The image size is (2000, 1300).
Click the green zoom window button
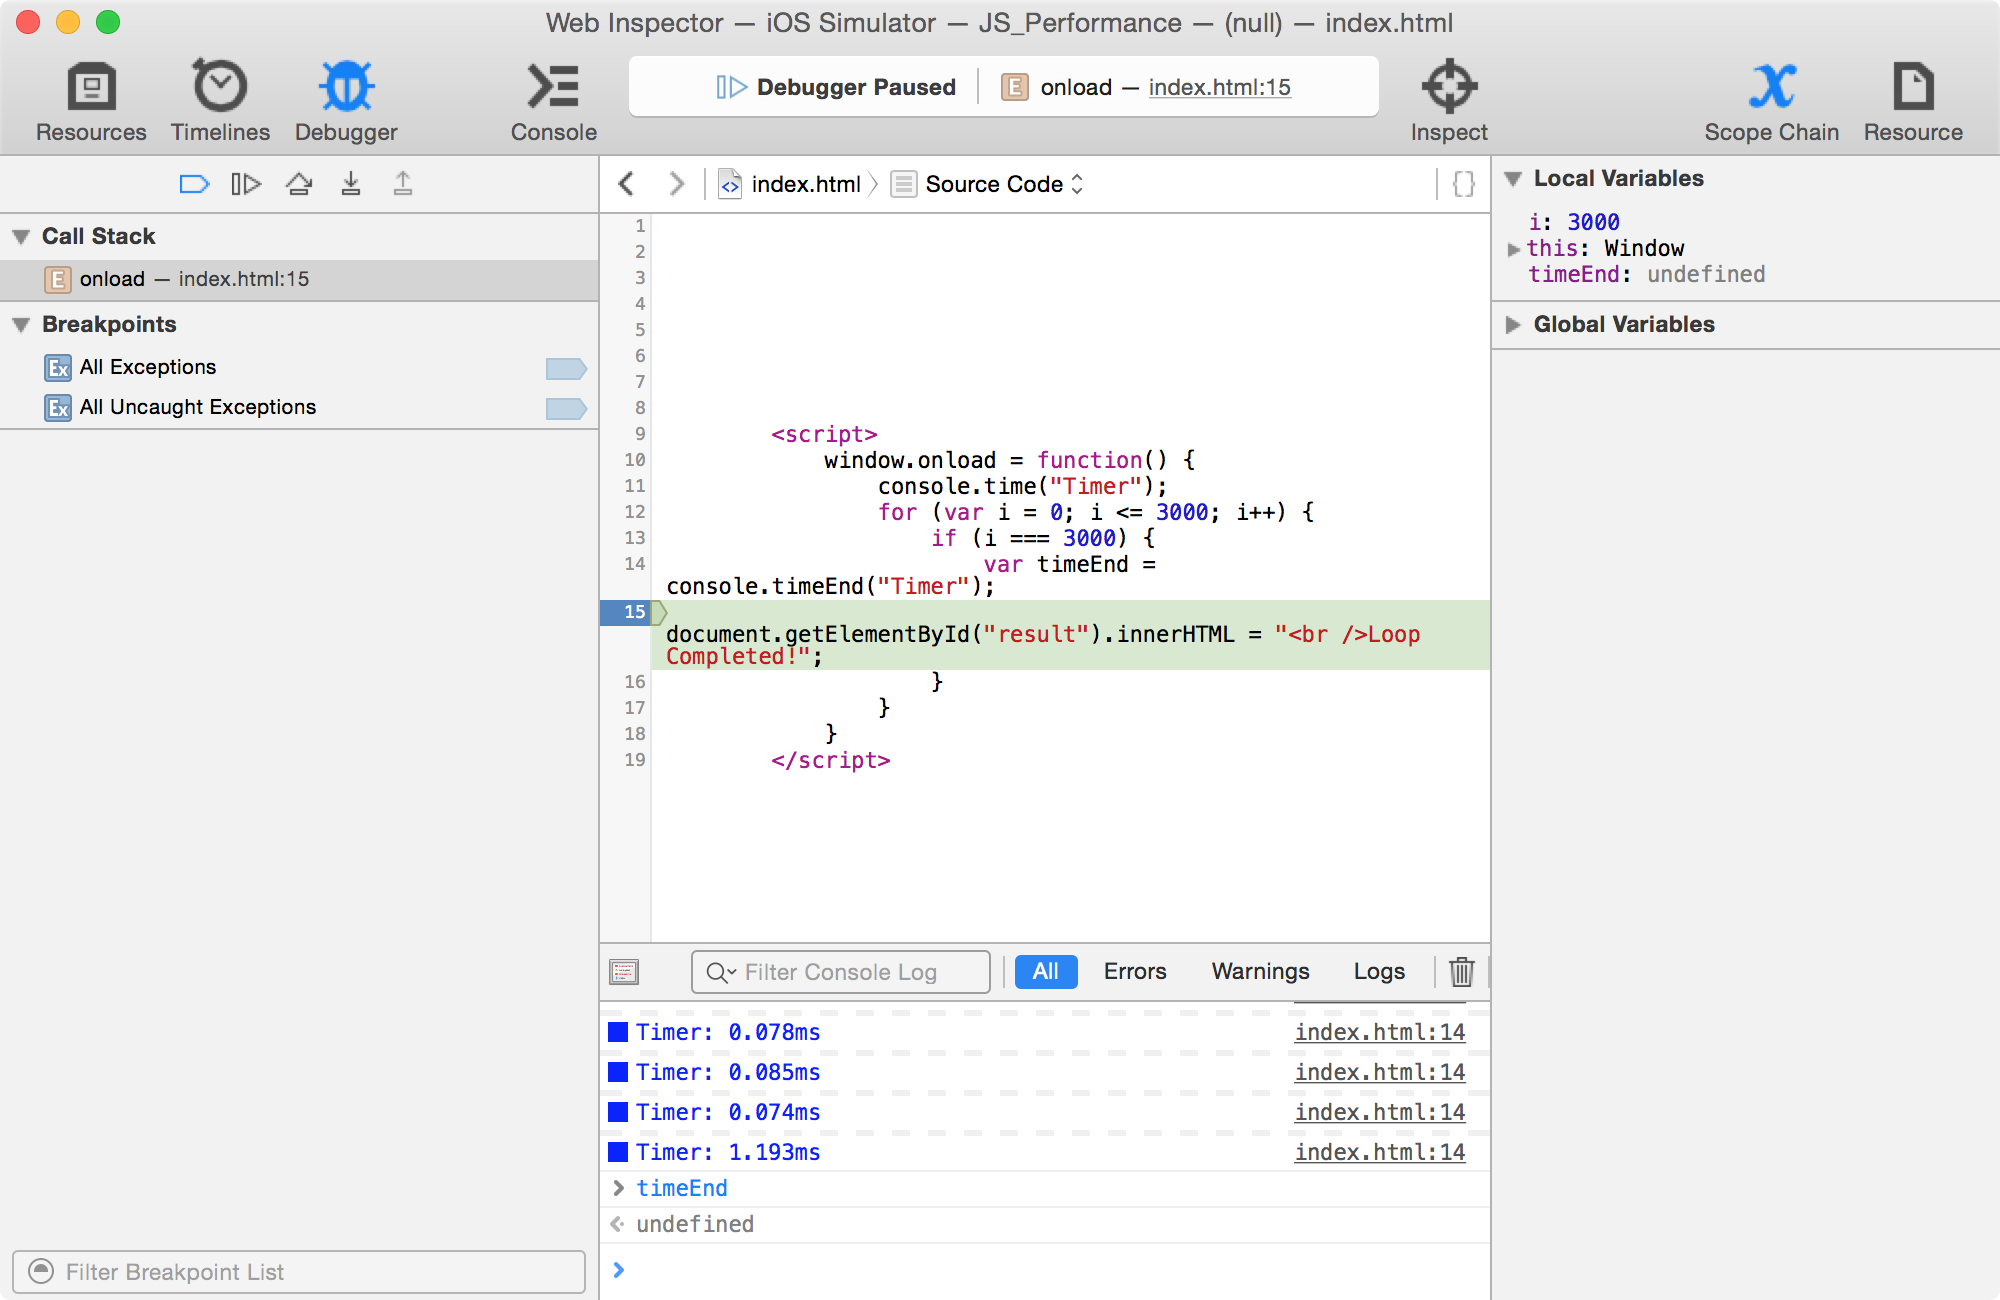(x=108, y=22)
